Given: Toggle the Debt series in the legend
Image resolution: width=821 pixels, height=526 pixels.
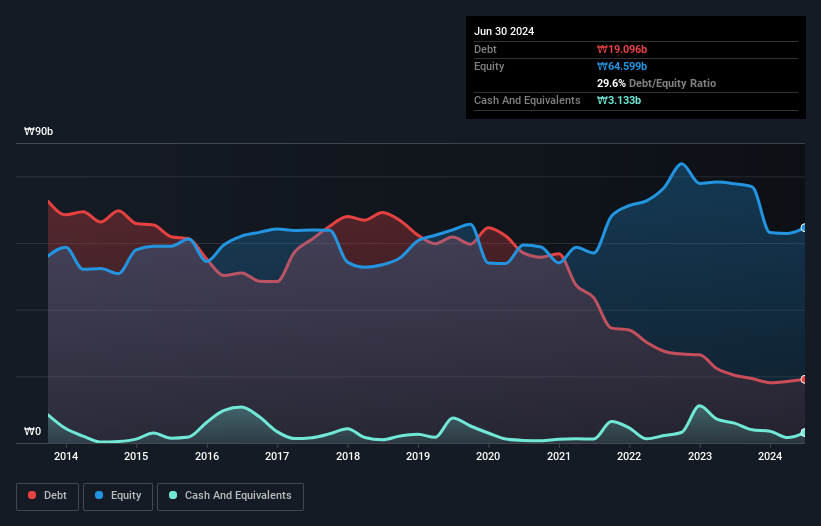Looking at the screenshot, I should [47, 496].
